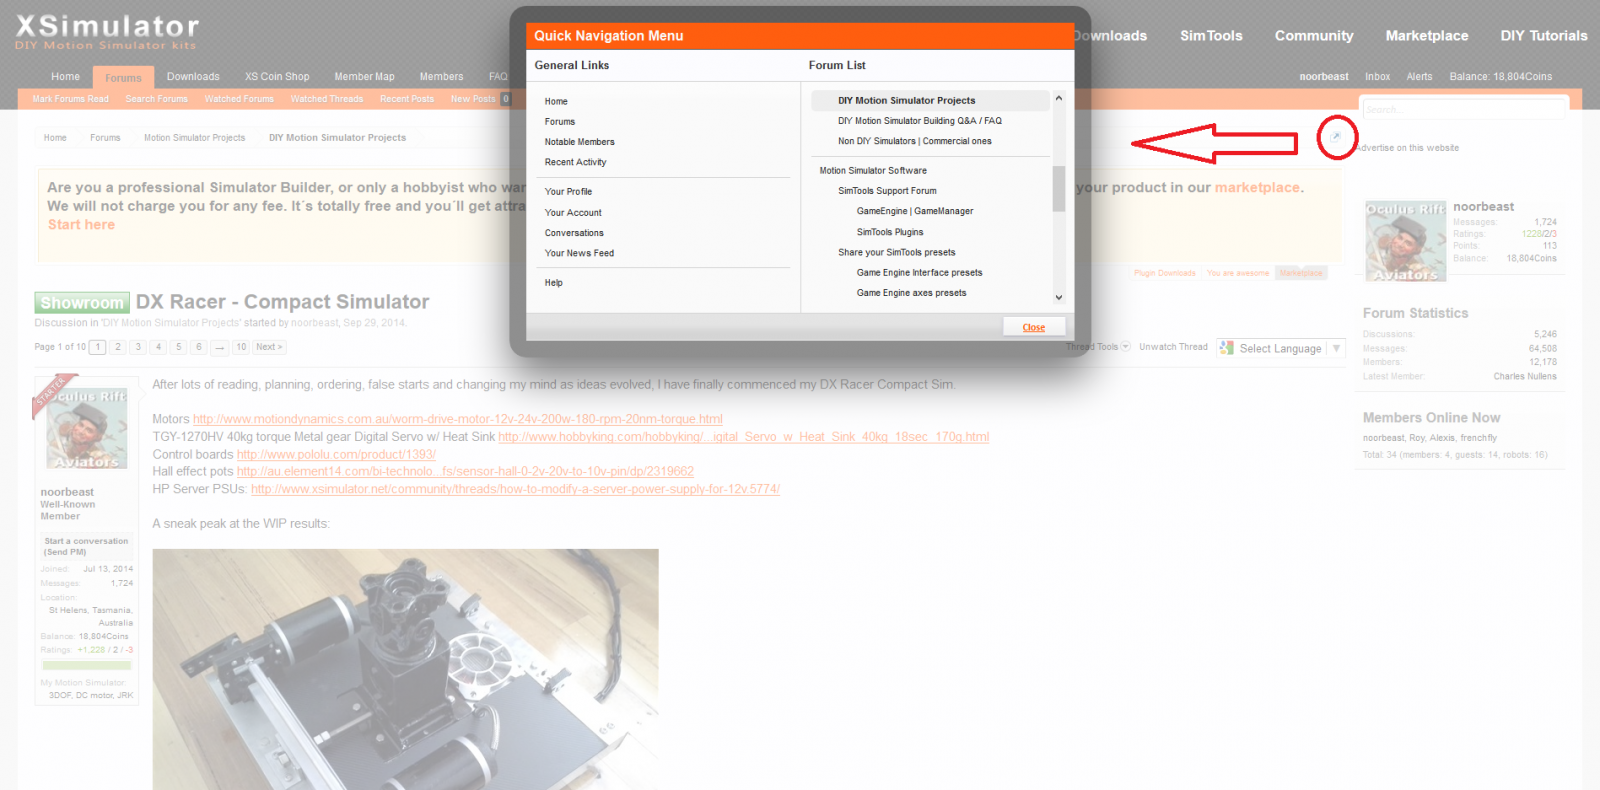Open the Select Language dropdown arrow
This screenshot has width=1600, height=790.
pos(1336,348)
